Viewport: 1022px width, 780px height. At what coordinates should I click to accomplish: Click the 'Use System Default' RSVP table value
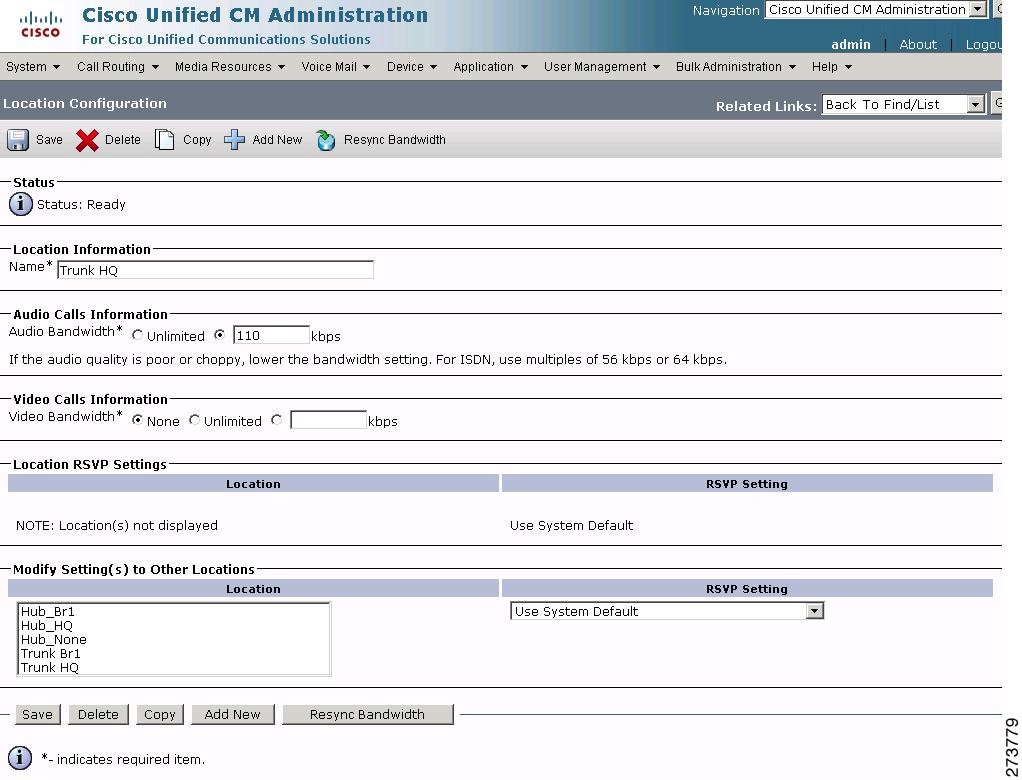tap(572, 525)
